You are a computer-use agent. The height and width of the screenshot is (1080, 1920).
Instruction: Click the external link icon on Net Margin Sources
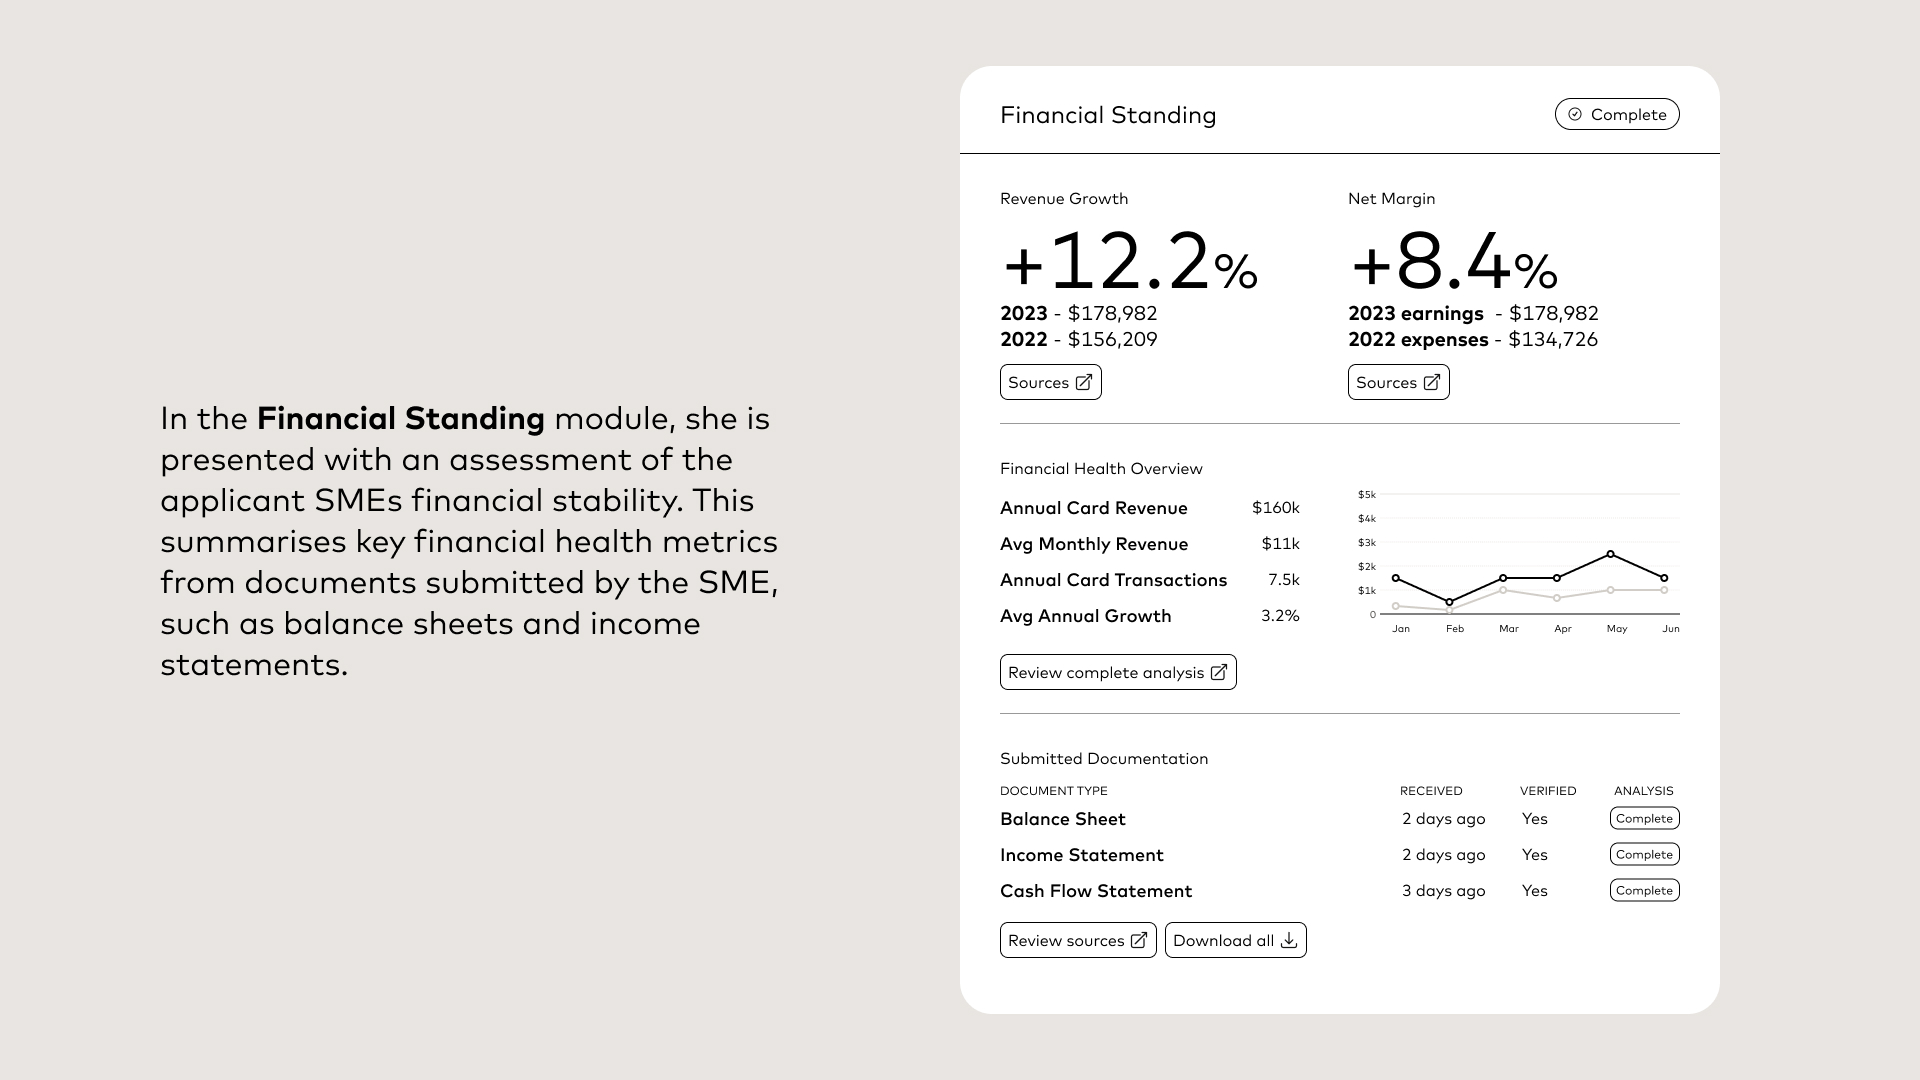(x=1432, y=382)
